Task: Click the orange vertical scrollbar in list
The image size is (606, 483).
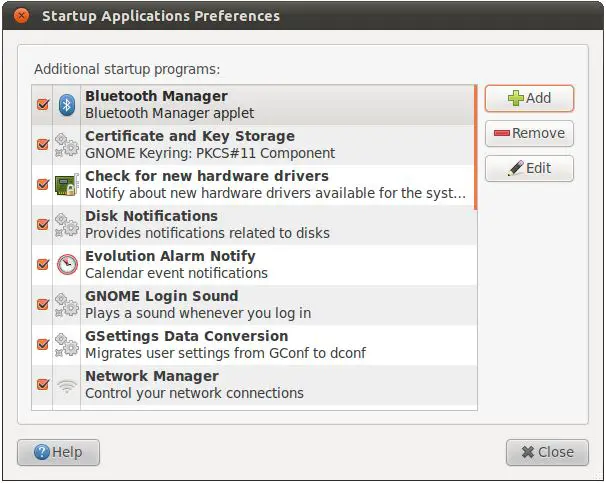Action: coord(475,148)
